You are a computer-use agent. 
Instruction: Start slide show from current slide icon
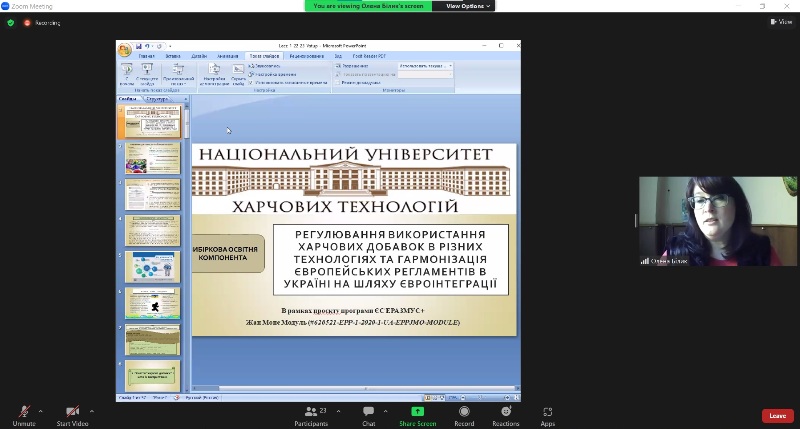pos(147,73)
